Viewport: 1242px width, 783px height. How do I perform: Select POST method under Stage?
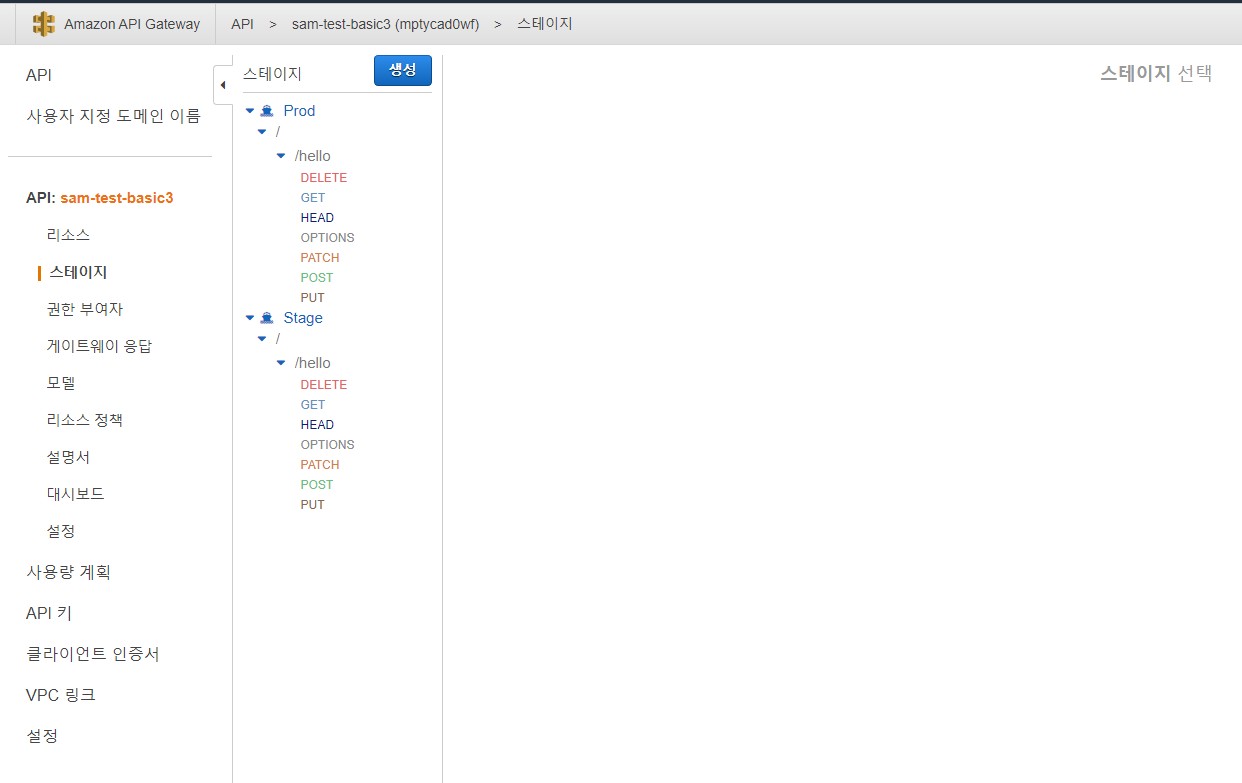pos(317,485)
